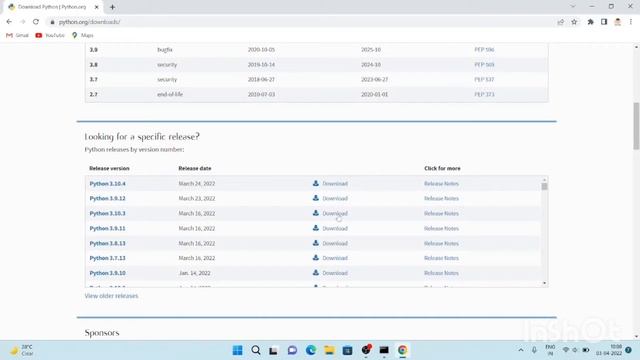
Task: Open Python 3.10.3 release link
Action: 107,213
